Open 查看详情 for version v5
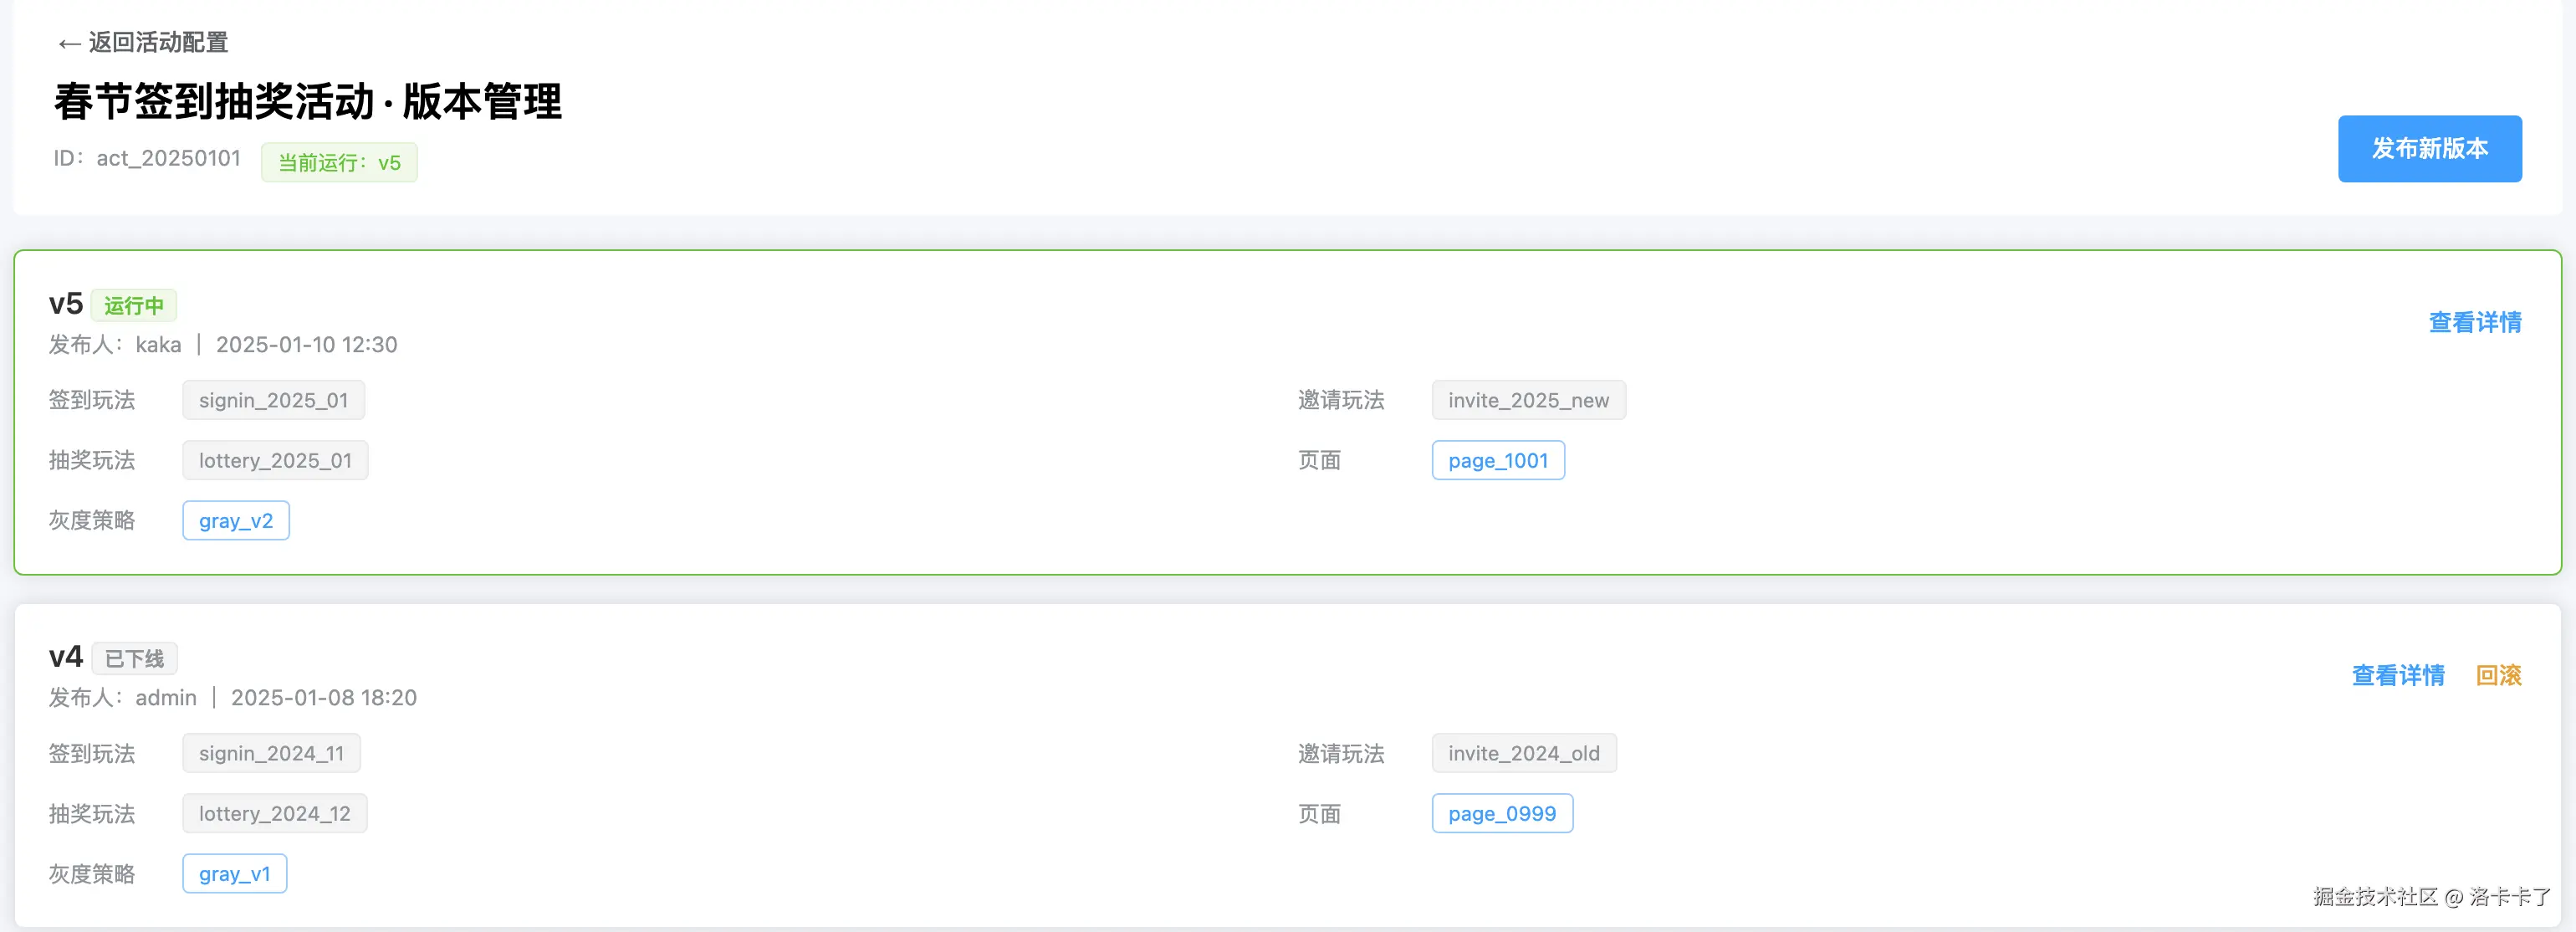Image resolution: width=2576 pixels, height=932 pixels. tap(2474, 323)
